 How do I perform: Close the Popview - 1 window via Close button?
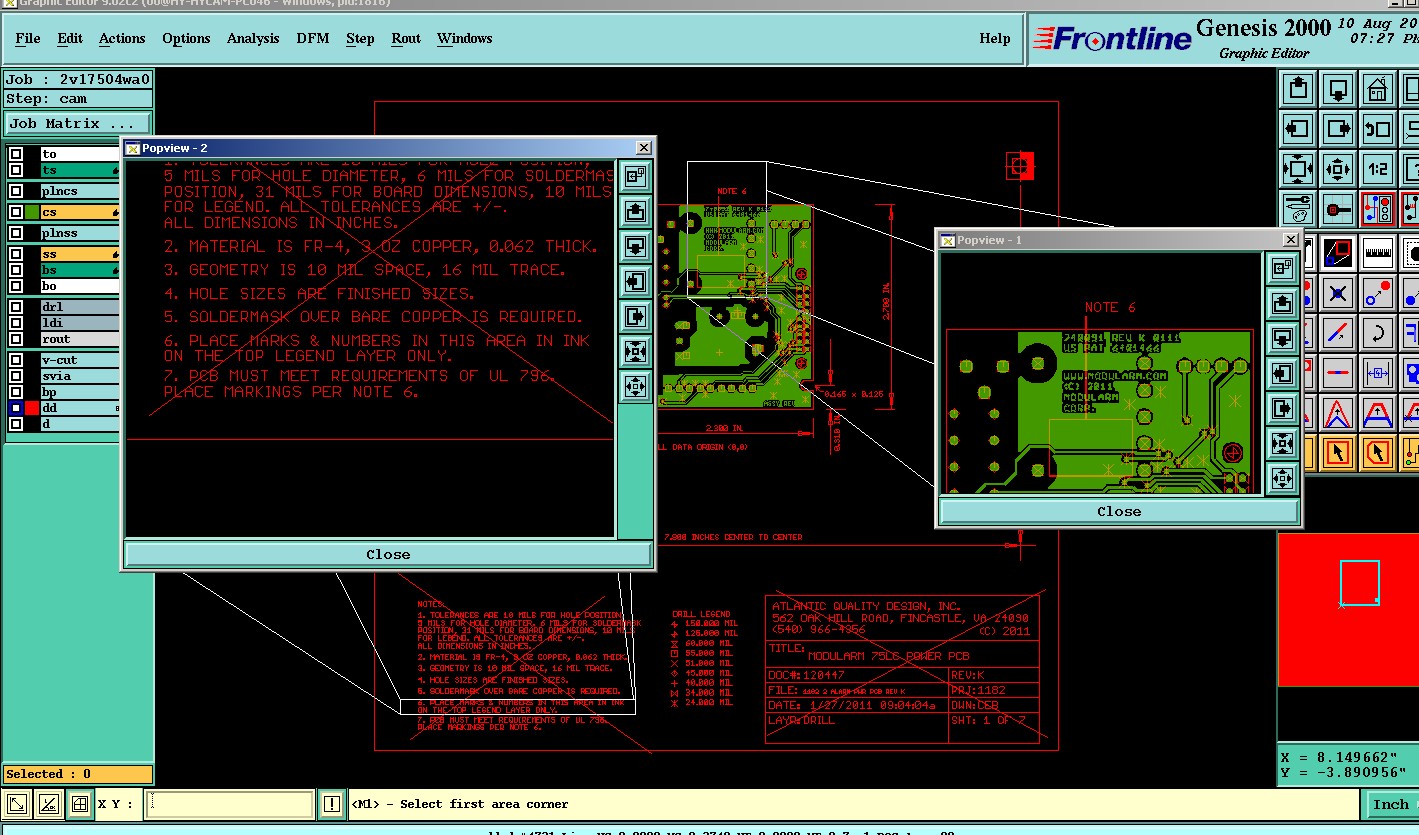1119,511
